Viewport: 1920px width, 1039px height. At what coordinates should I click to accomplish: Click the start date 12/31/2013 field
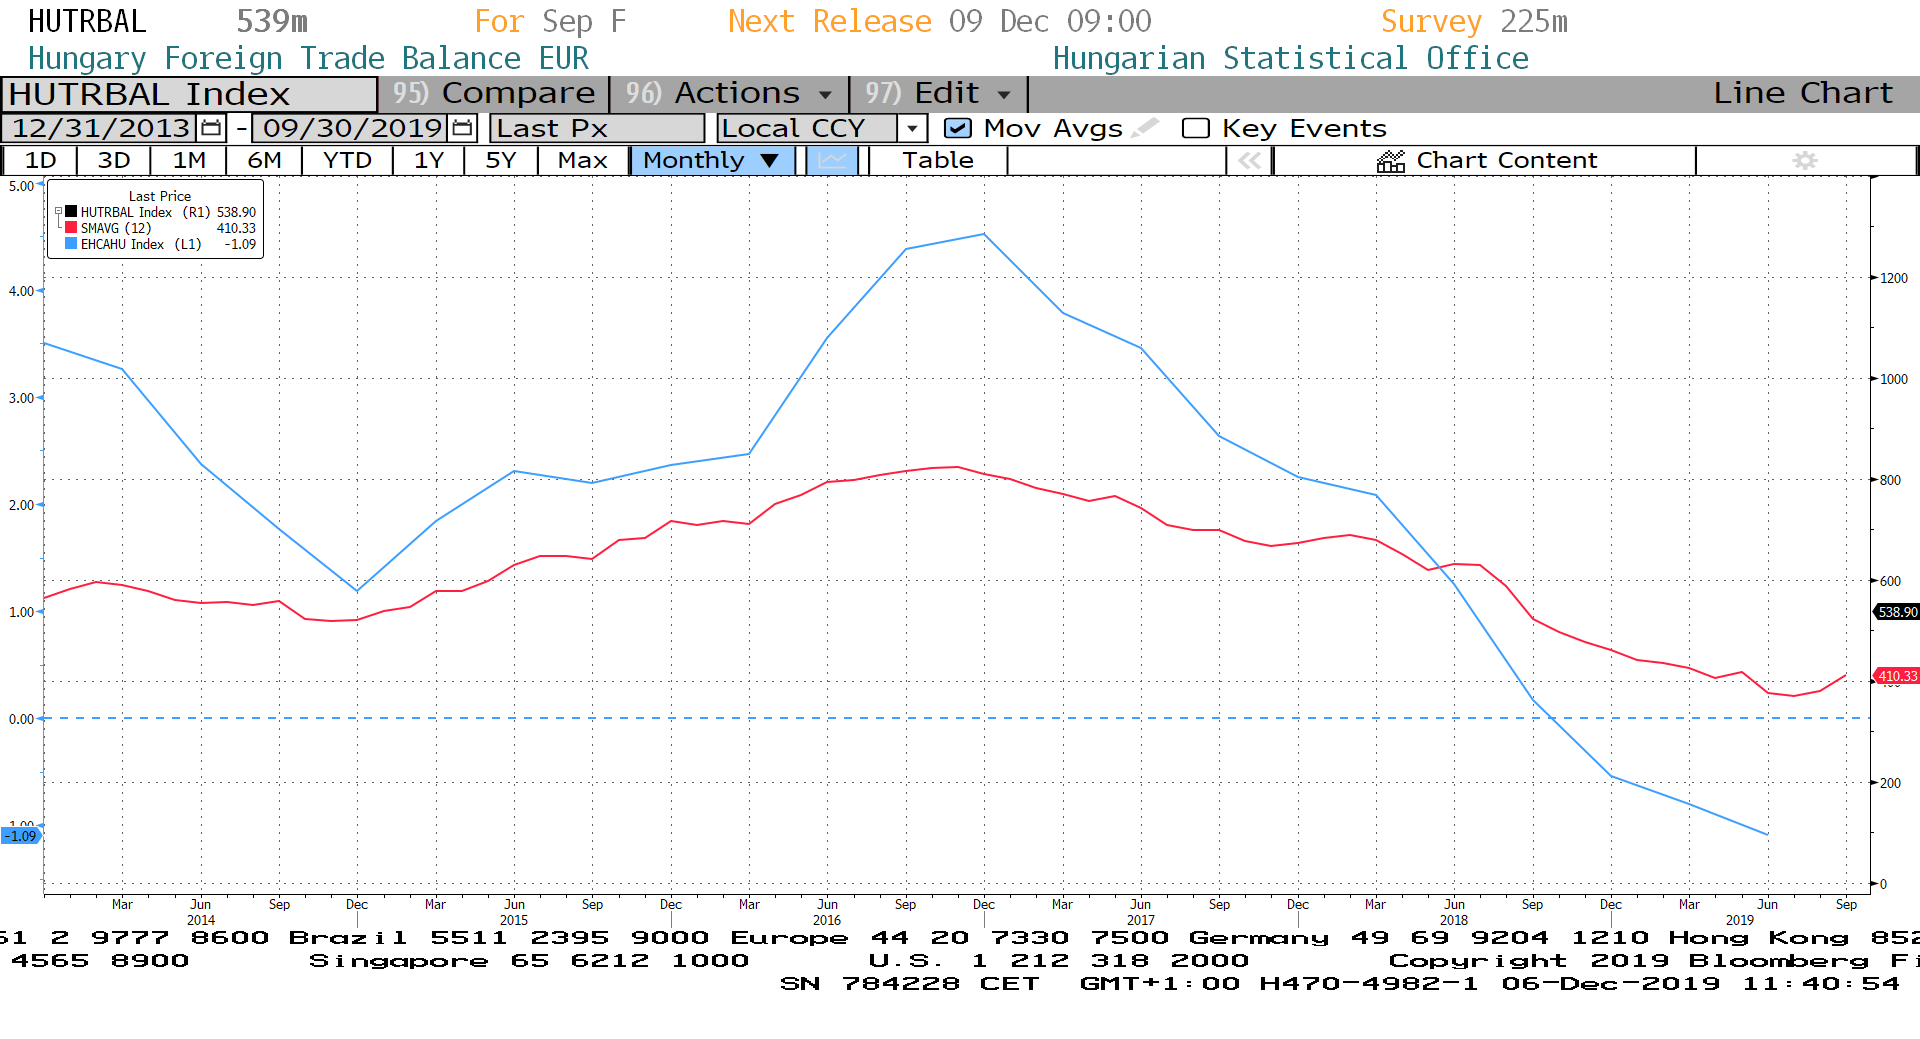(x=101, y=128)
